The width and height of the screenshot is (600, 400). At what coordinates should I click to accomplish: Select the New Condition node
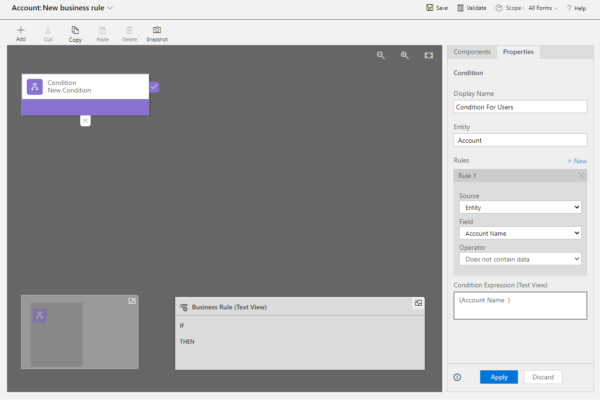coord(85,94)
